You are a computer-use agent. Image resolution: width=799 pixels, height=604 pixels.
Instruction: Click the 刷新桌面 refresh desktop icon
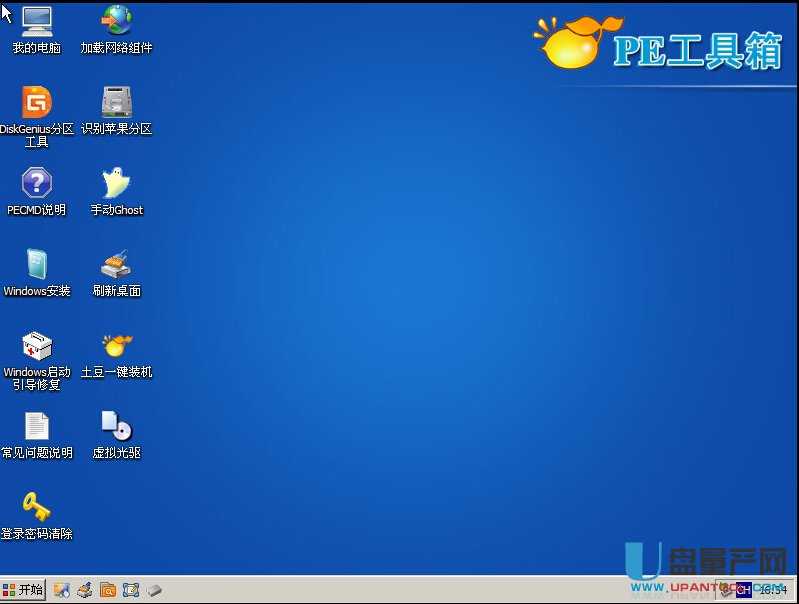click(x=117, y=265)
